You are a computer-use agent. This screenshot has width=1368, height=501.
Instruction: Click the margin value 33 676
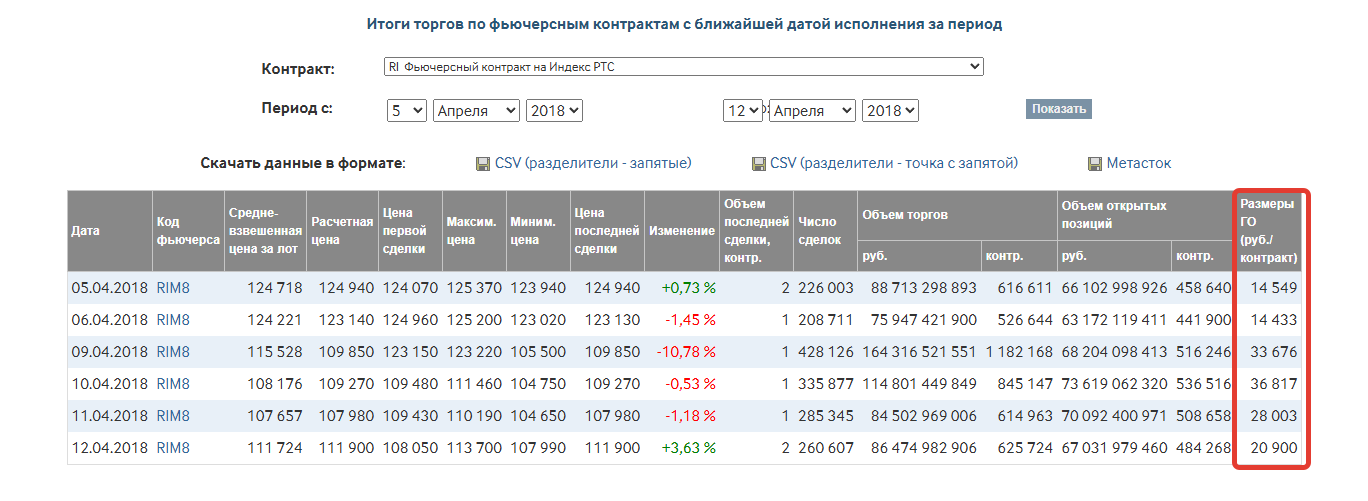point(1275,352)
